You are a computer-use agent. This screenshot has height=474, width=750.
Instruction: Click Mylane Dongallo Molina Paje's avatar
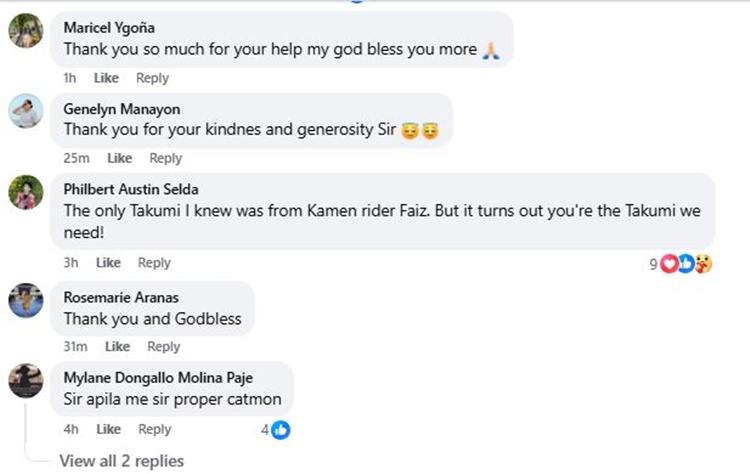click(25, 380)
